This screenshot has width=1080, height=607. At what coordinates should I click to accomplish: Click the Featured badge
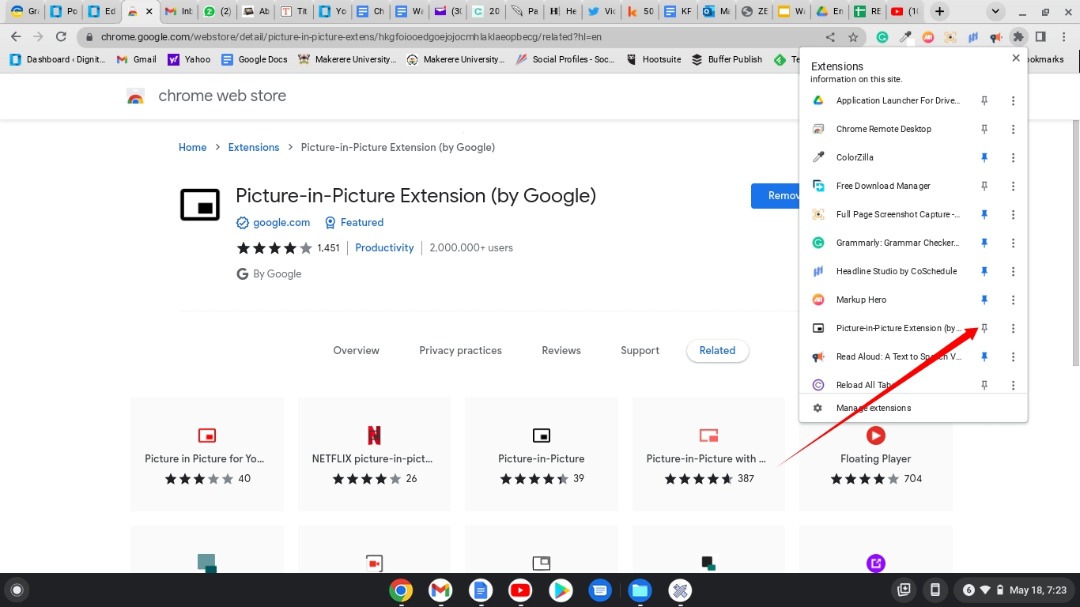pyautogui.click(x=354, y=222)
